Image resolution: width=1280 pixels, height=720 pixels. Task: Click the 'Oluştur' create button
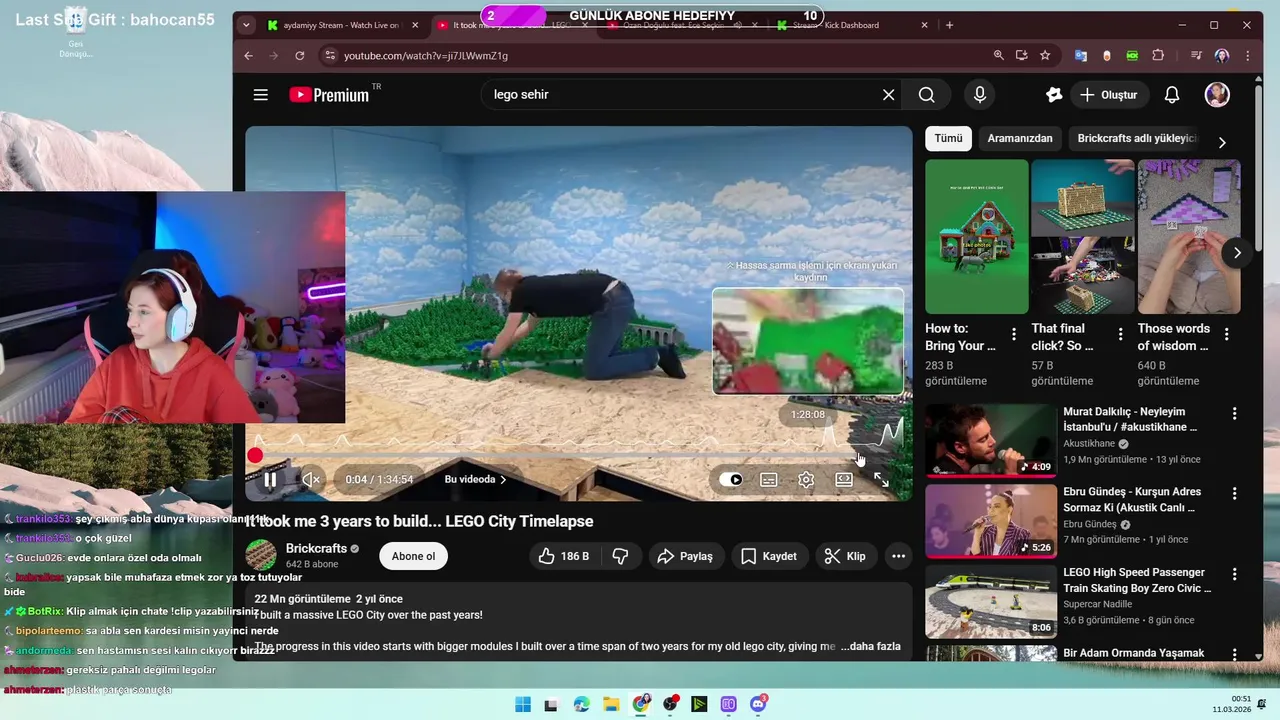click(x=1109, y=95)
